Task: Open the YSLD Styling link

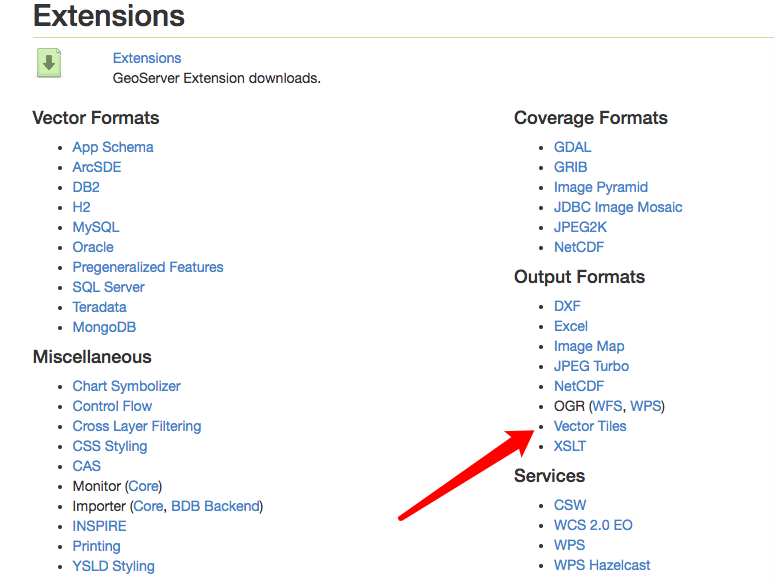Action: [x=114, y=566]
